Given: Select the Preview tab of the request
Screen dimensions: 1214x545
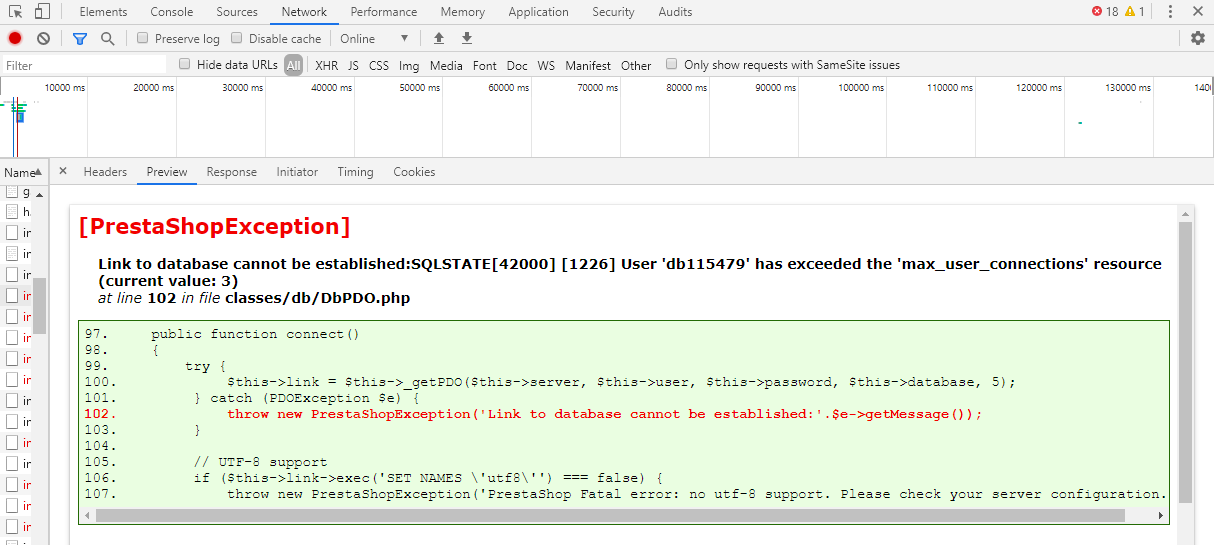Looking at the screenshot, I should 167,172.
